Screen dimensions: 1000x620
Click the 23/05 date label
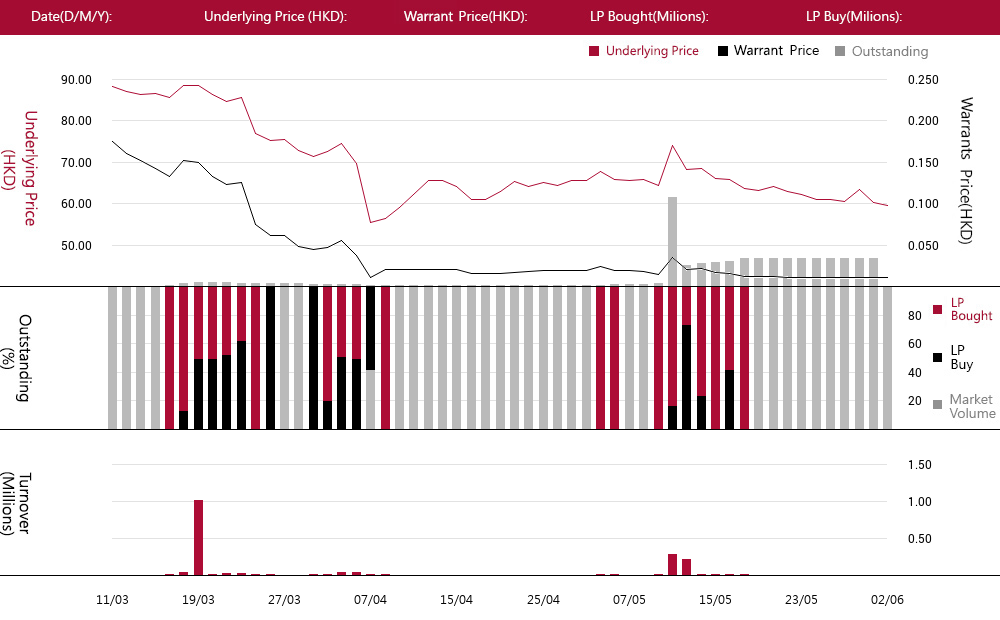point(802,600)
